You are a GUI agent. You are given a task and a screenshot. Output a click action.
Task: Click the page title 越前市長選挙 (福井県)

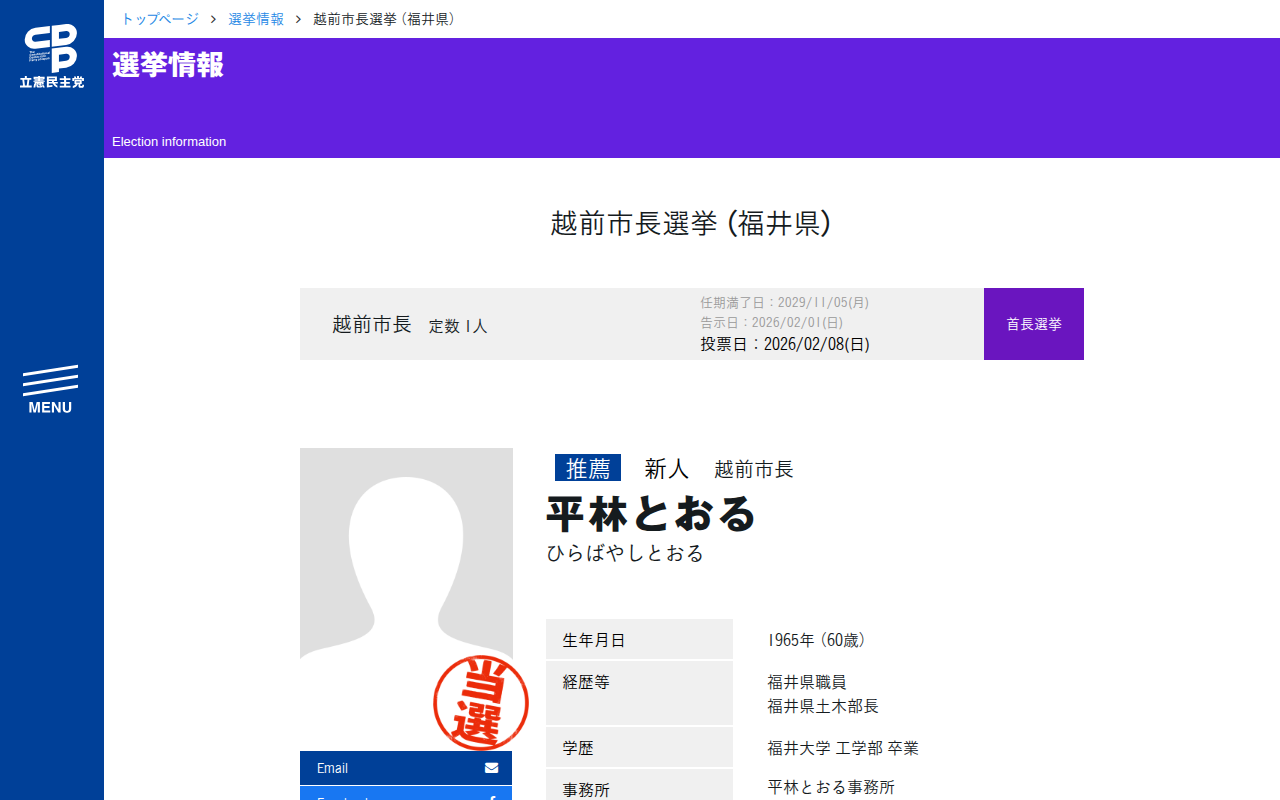(x=691, y=223)
